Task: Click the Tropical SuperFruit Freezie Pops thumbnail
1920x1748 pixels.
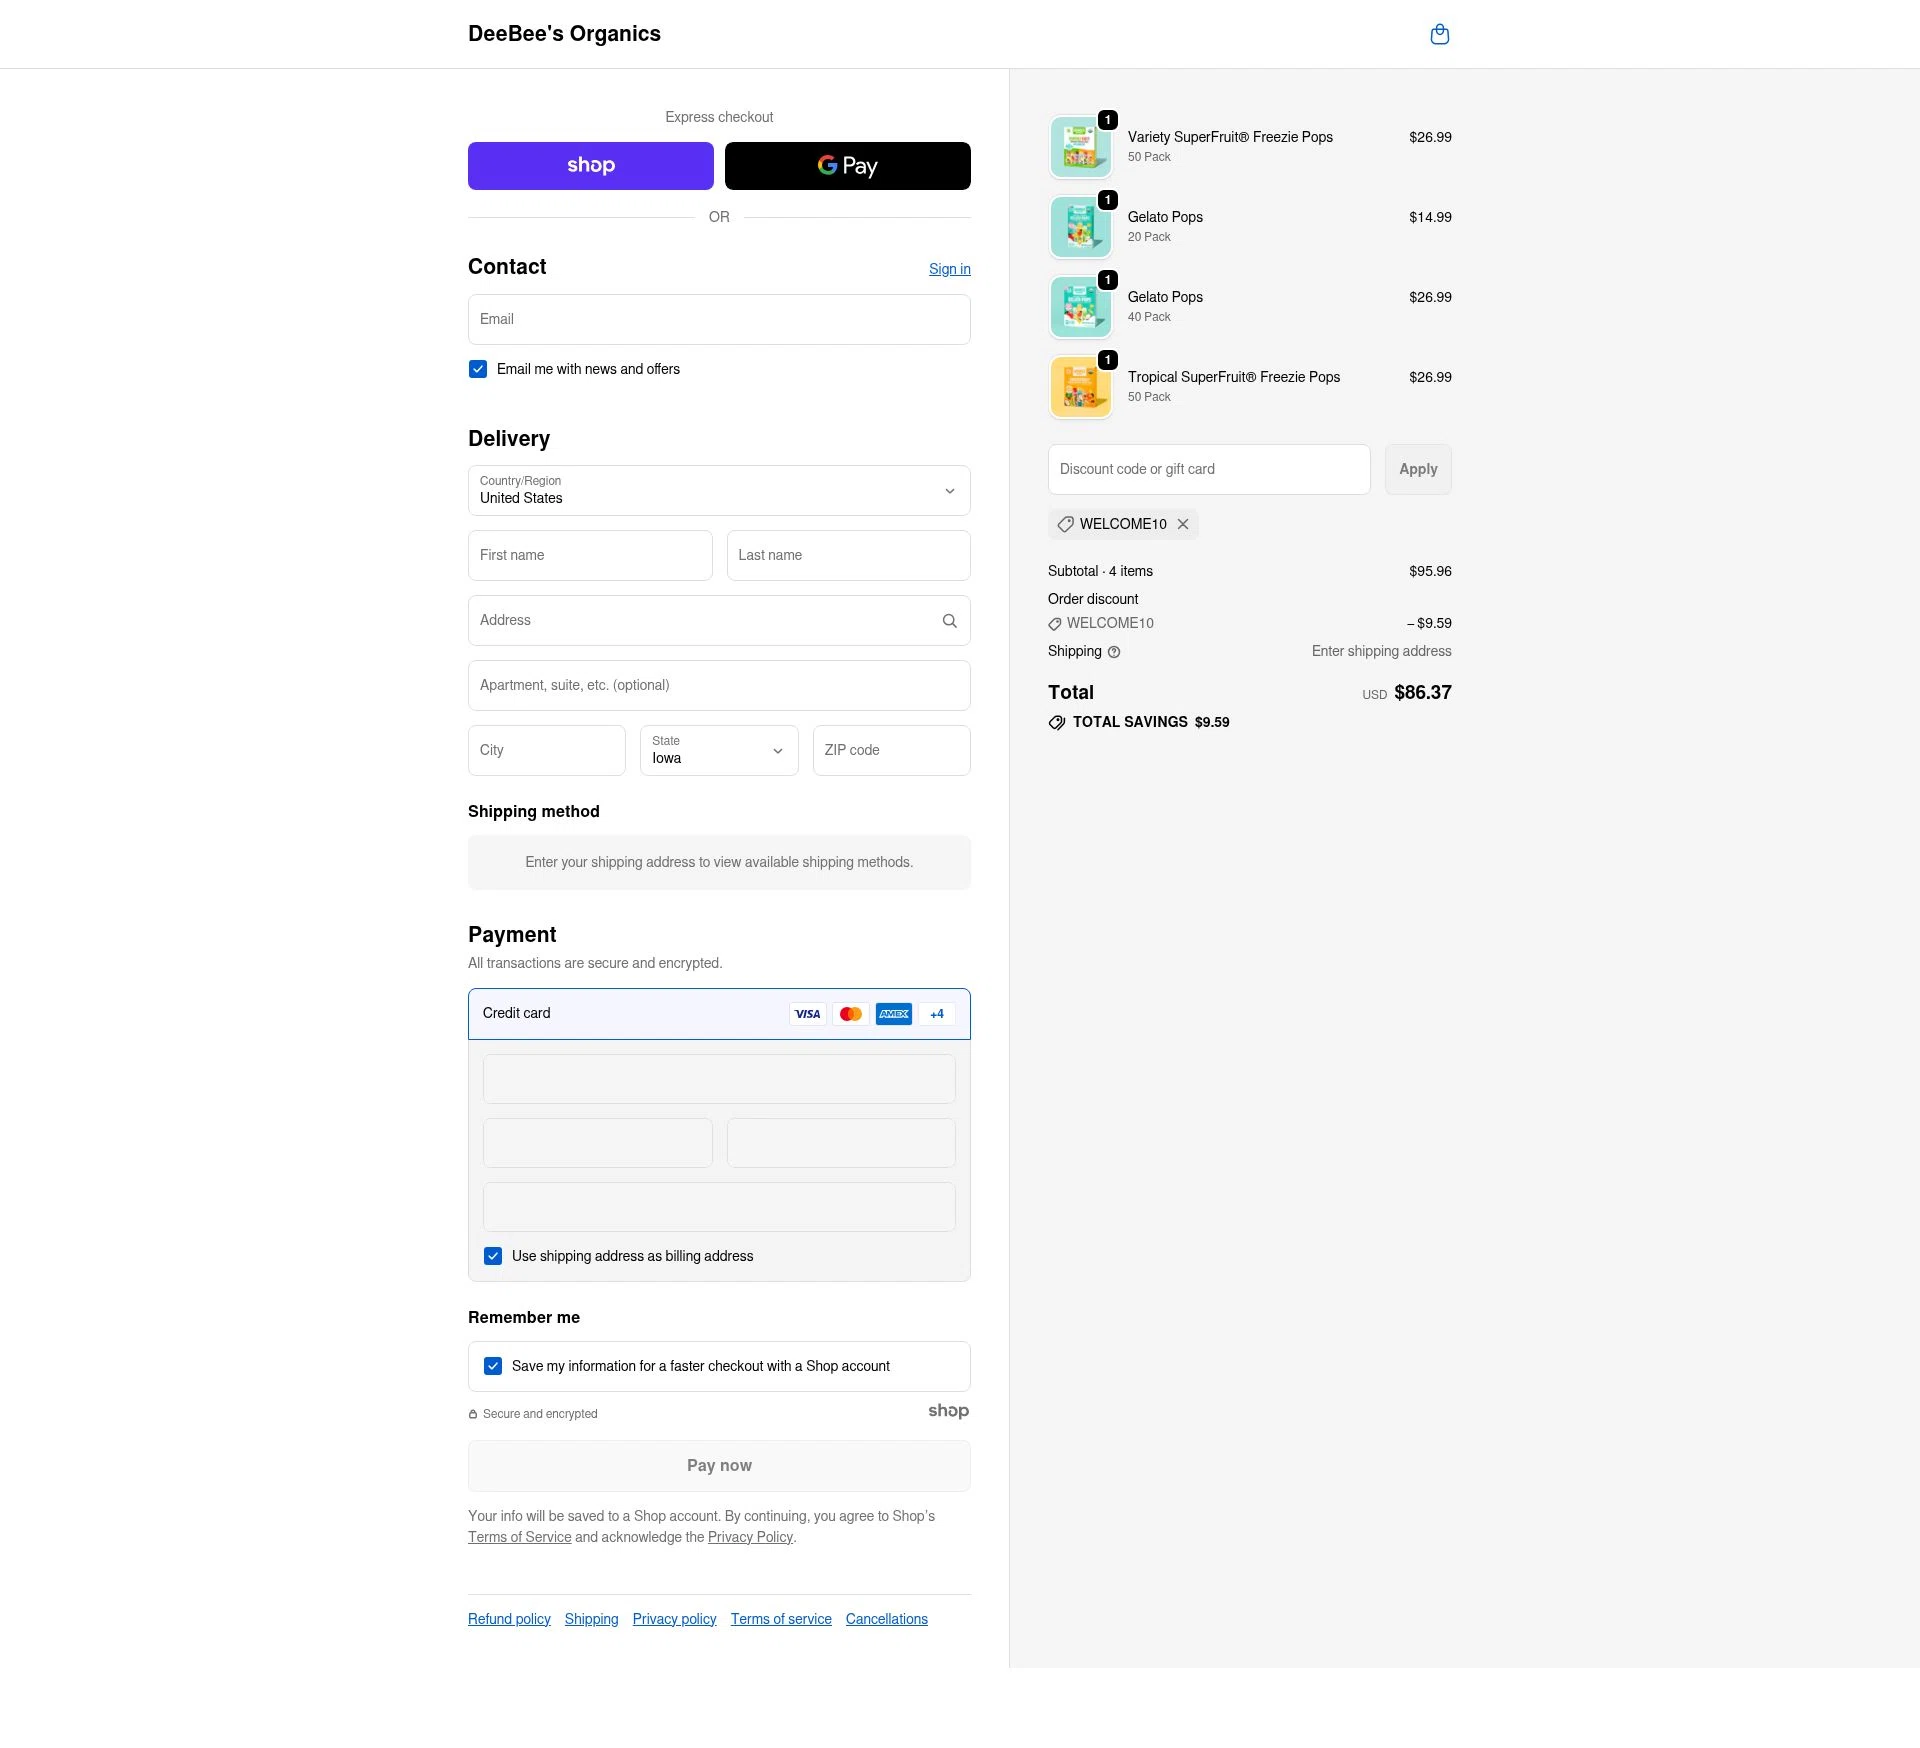Action: (1080, 387)
